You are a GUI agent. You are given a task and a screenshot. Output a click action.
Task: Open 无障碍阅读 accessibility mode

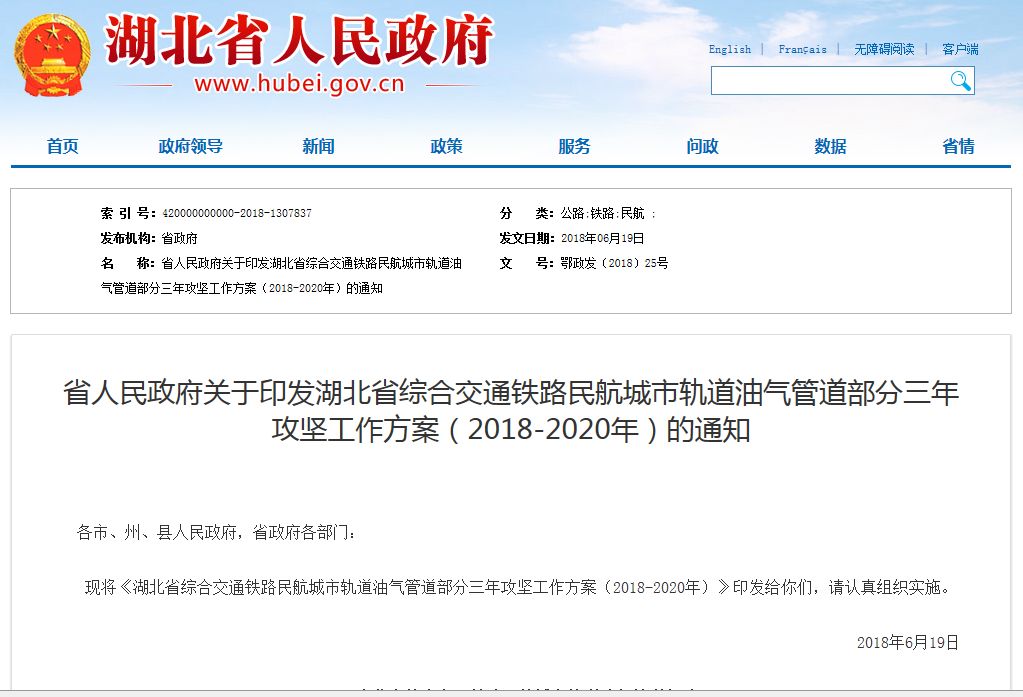(883, 49)
